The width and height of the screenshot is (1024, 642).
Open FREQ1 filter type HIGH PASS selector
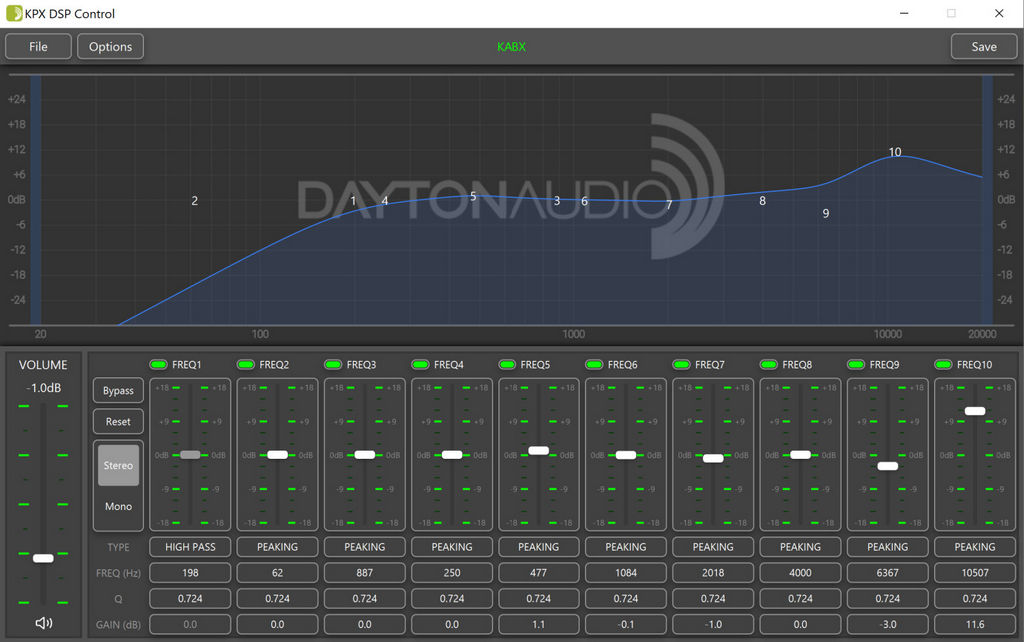[x=190, y=547]
